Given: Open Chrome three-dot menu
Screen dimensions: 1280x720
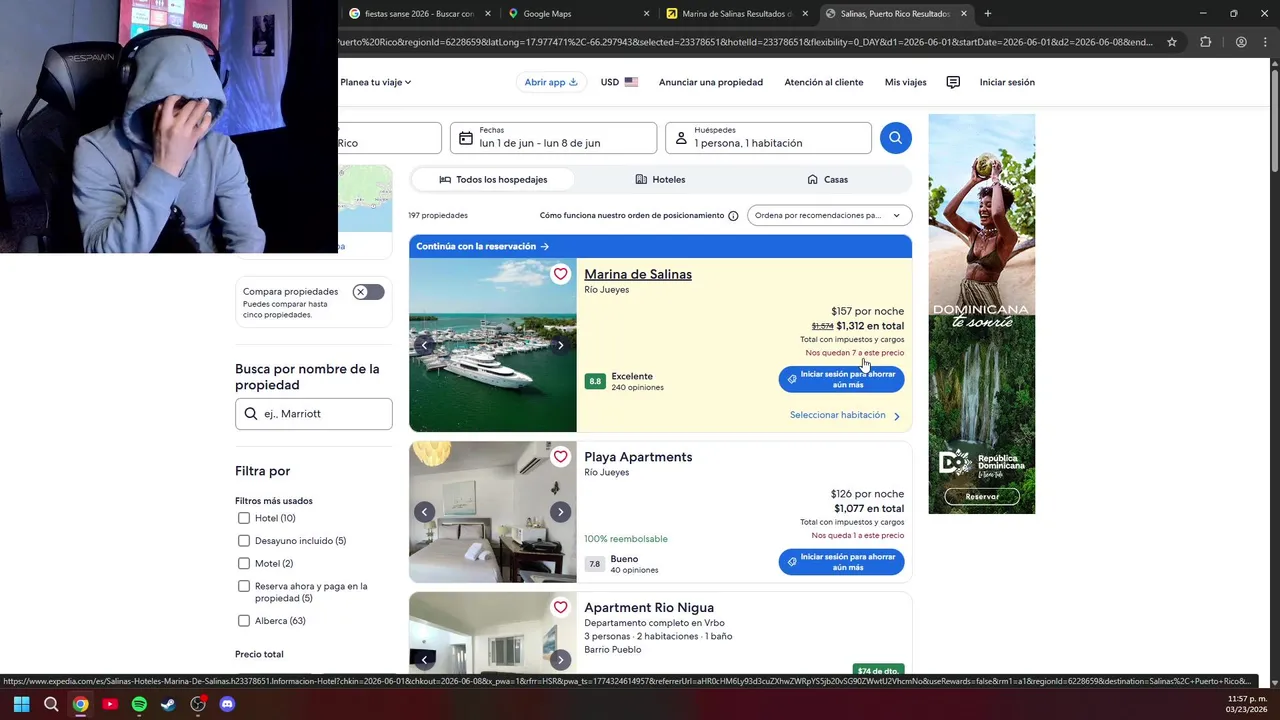Looking at the screenshot, I should 1265,42.
